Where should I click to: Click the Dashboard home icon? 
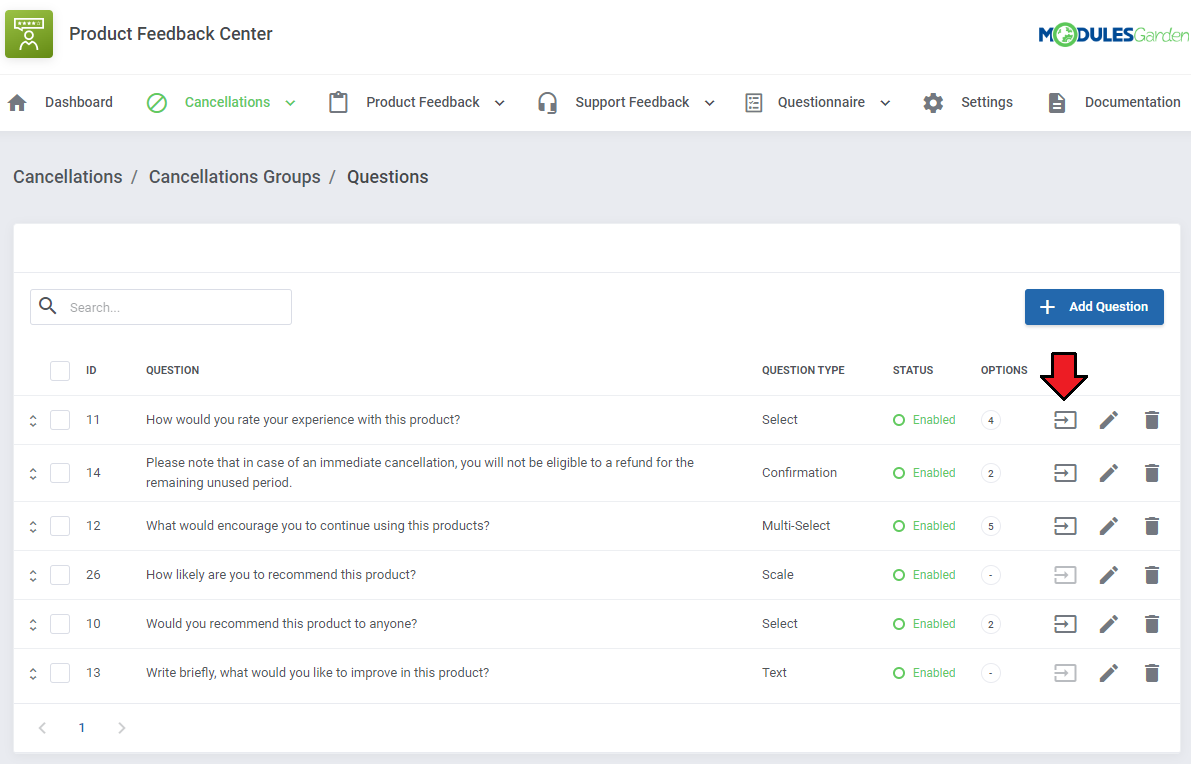click(17, 103)
